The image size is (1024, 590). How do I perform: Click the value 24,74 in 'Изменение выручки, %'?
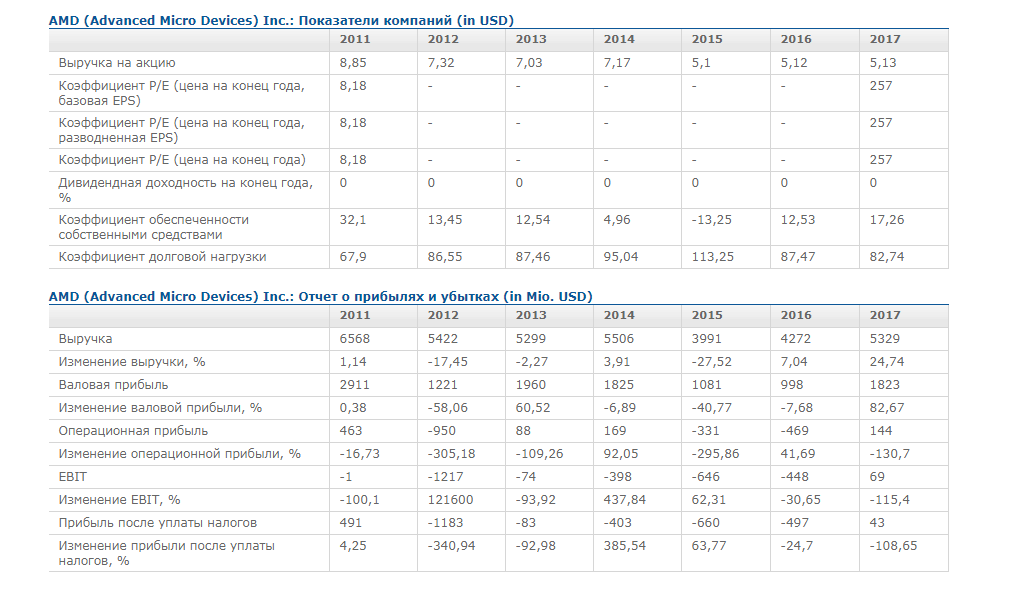[x=887, y=362]
